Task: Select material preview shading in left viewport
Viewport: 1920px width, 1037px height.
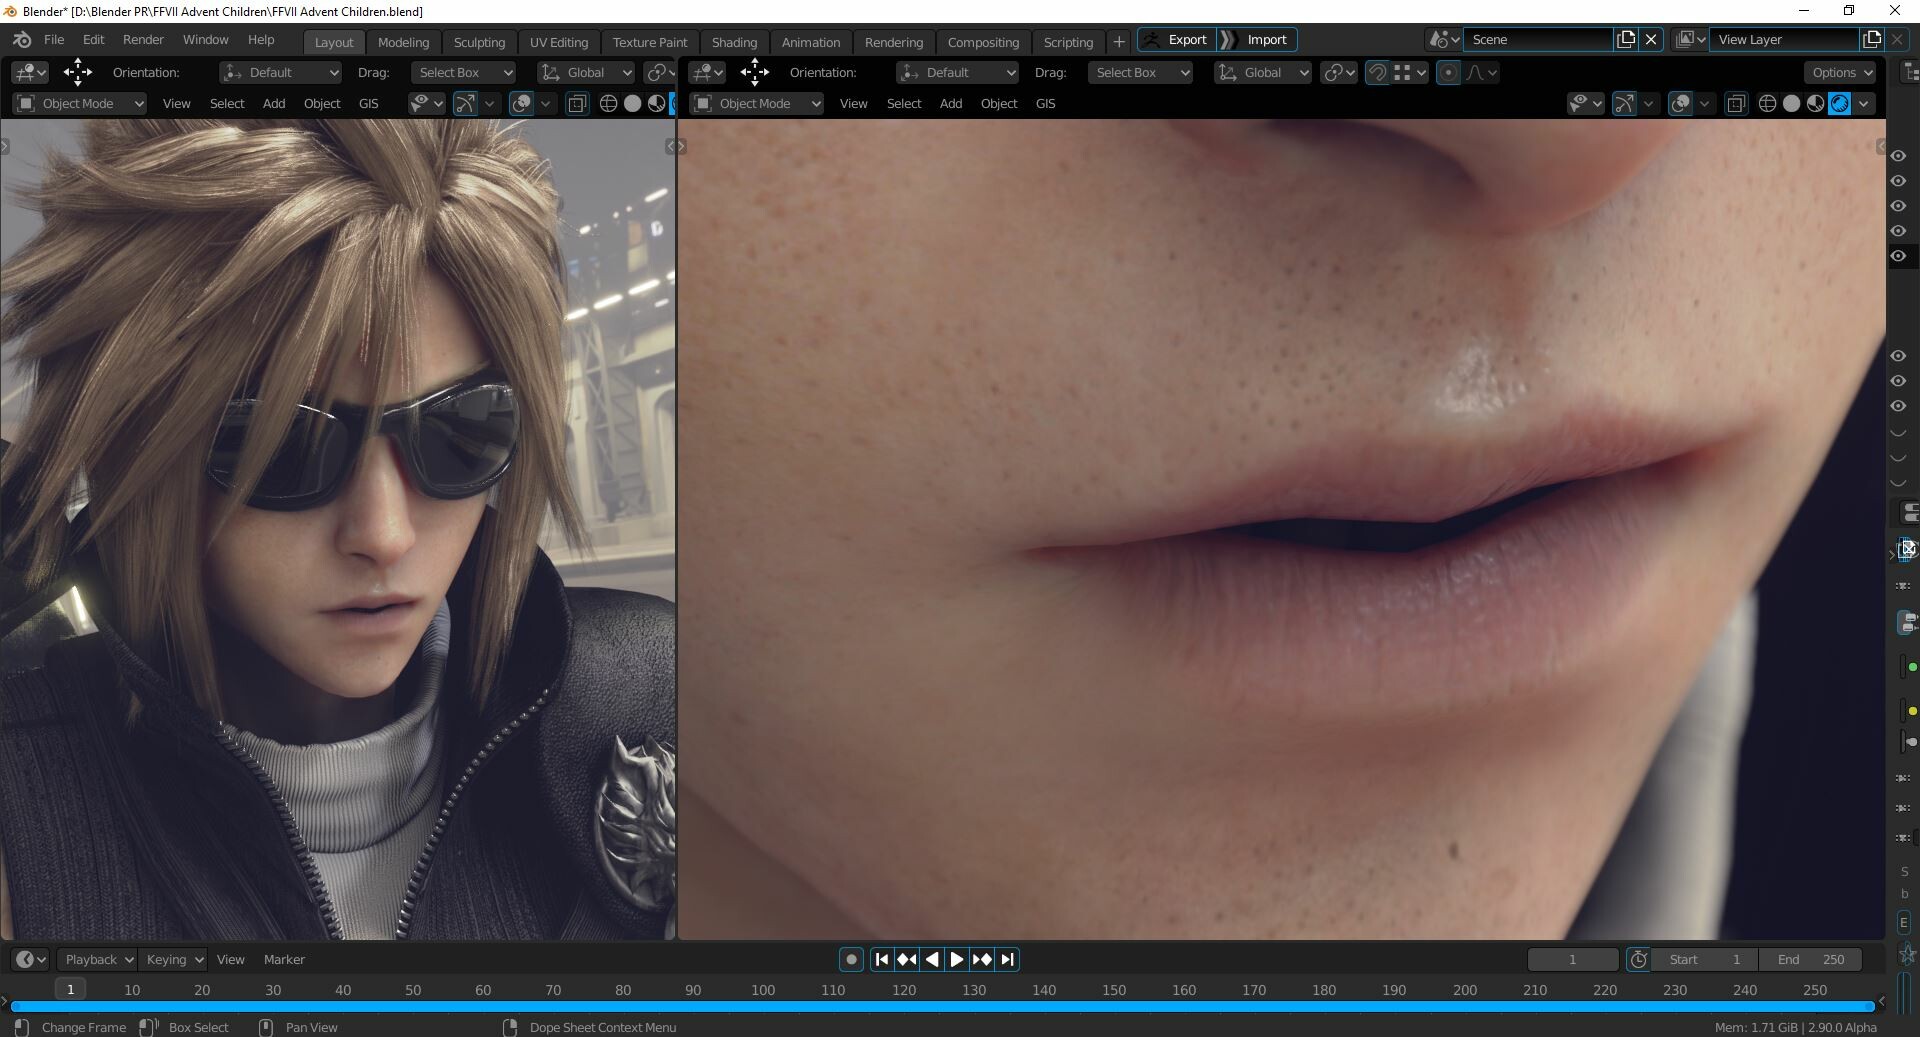Action: [x=656, y=103]
